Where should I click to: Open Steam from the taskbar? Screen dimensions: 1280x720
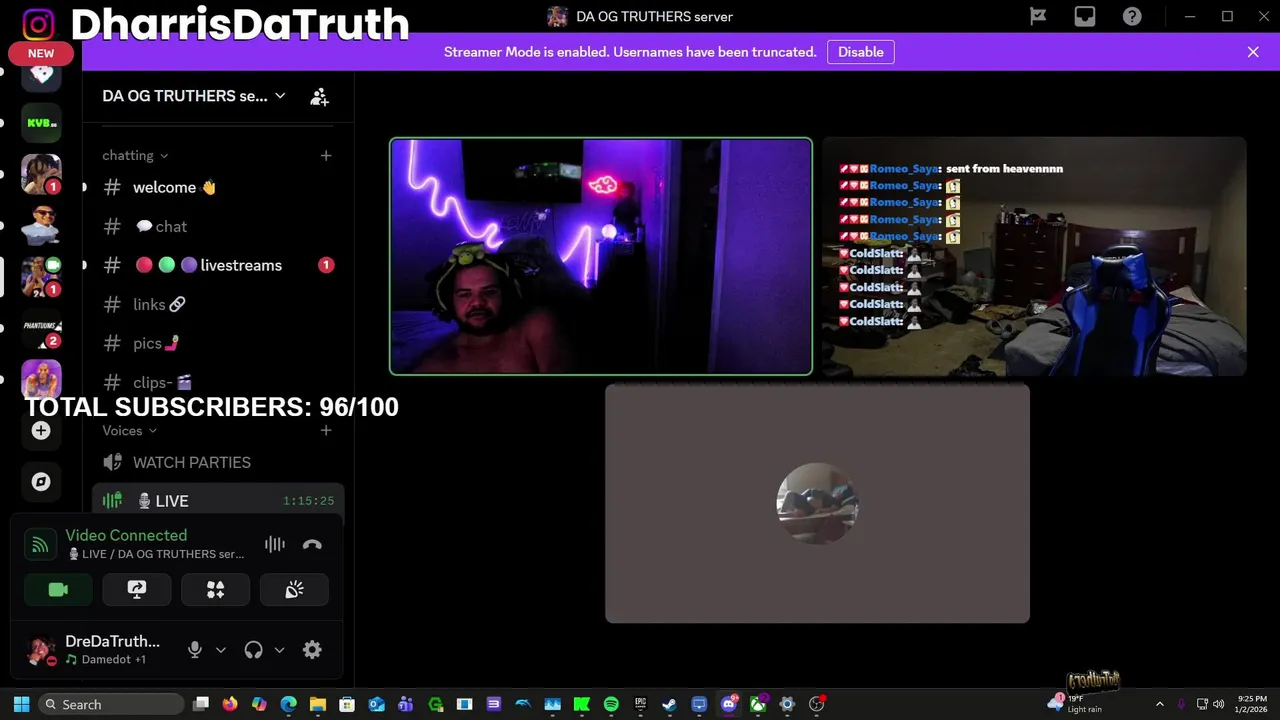coord(669,704)
